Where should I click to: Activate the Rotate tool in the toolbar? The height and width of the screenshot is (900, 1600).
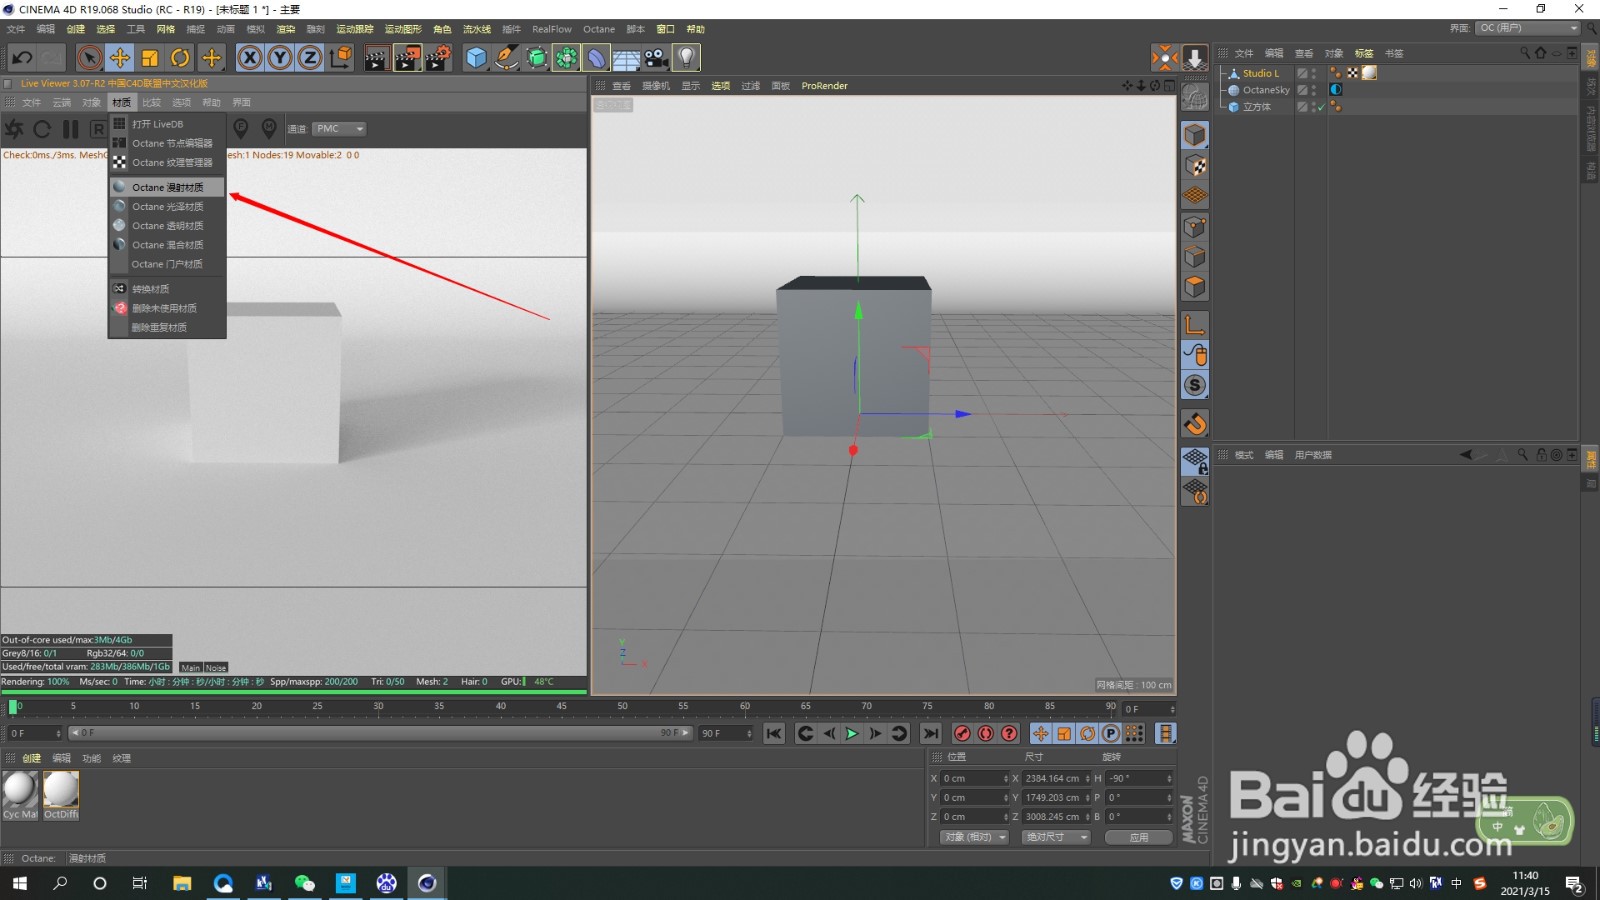pyautogui.click(x=180, y=58)
